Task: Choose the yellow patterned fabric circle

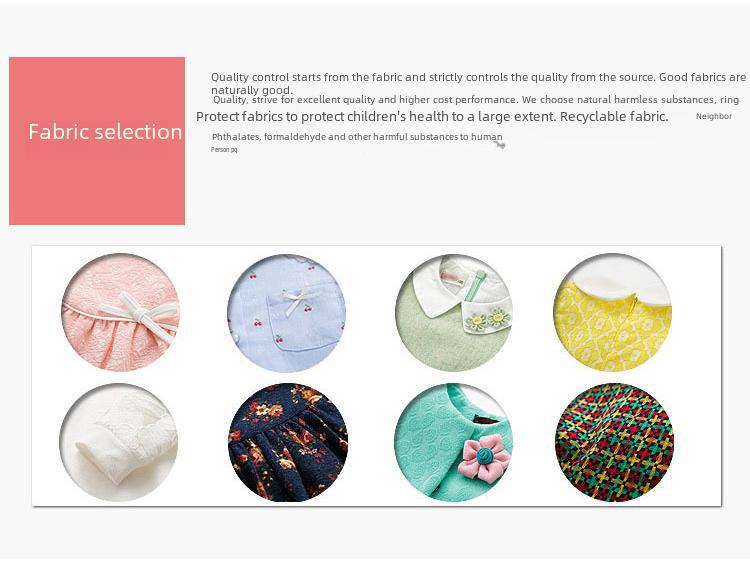Action: (x=613, y=313)
